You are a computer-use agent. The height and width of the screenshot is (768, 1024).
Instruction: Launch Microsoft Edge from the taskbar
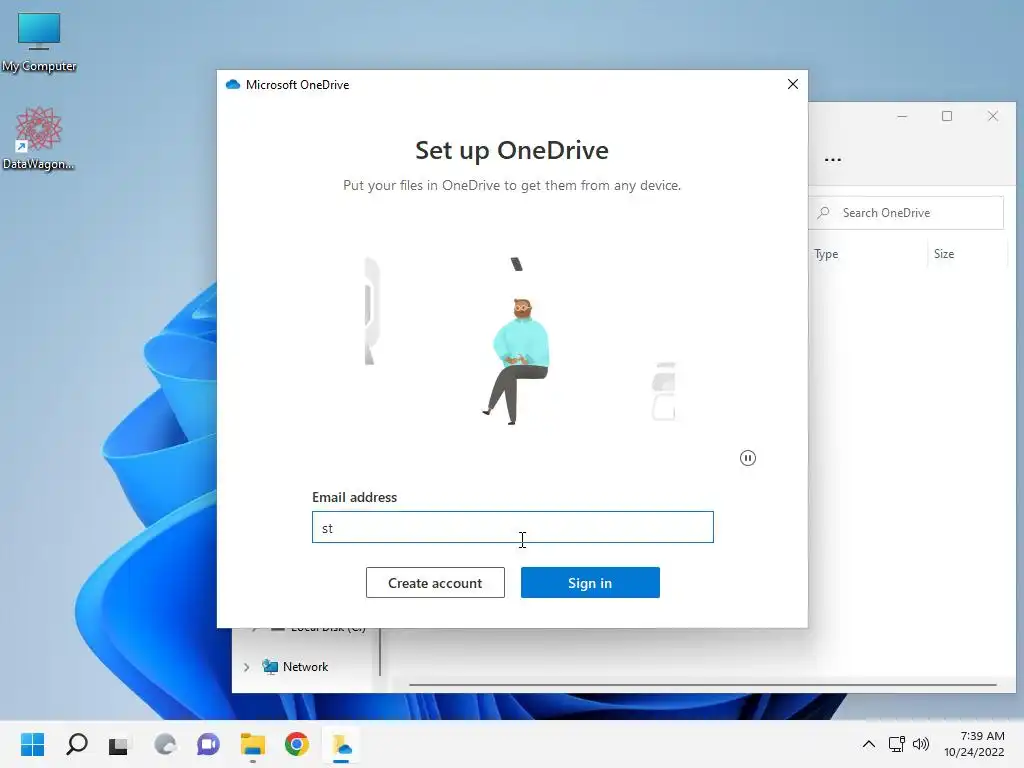[x=165, y=744]
